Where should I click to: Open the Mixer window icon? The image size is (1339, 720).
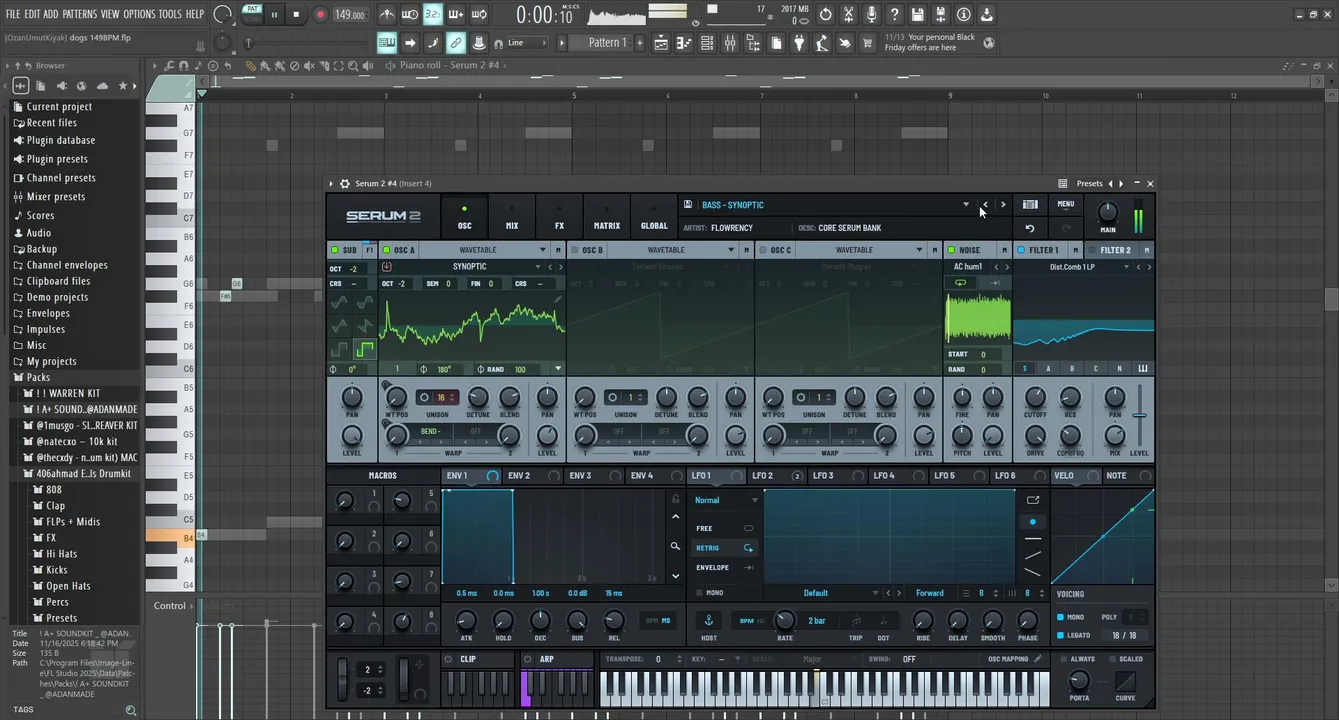coord(730,42)
